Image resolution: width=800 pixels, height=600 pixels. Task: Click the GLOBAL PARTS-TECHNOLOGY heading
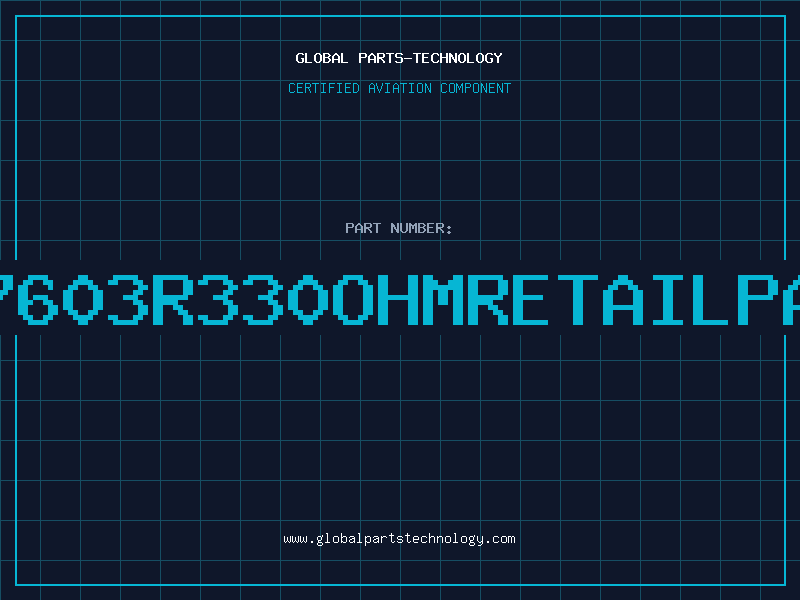tap(399, 58)
